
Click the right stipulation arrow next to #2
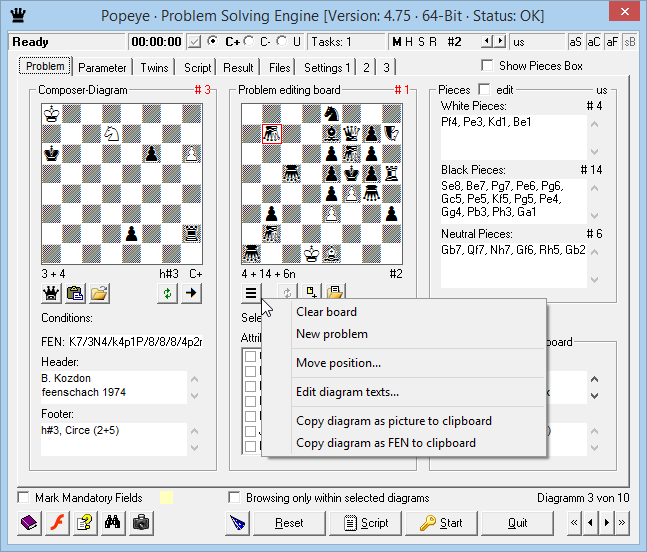point(500,41)
